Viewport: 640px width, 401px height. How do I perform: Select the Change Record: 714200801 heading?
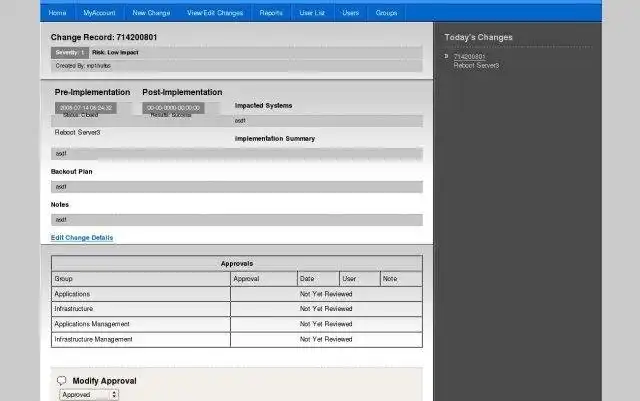104,37
